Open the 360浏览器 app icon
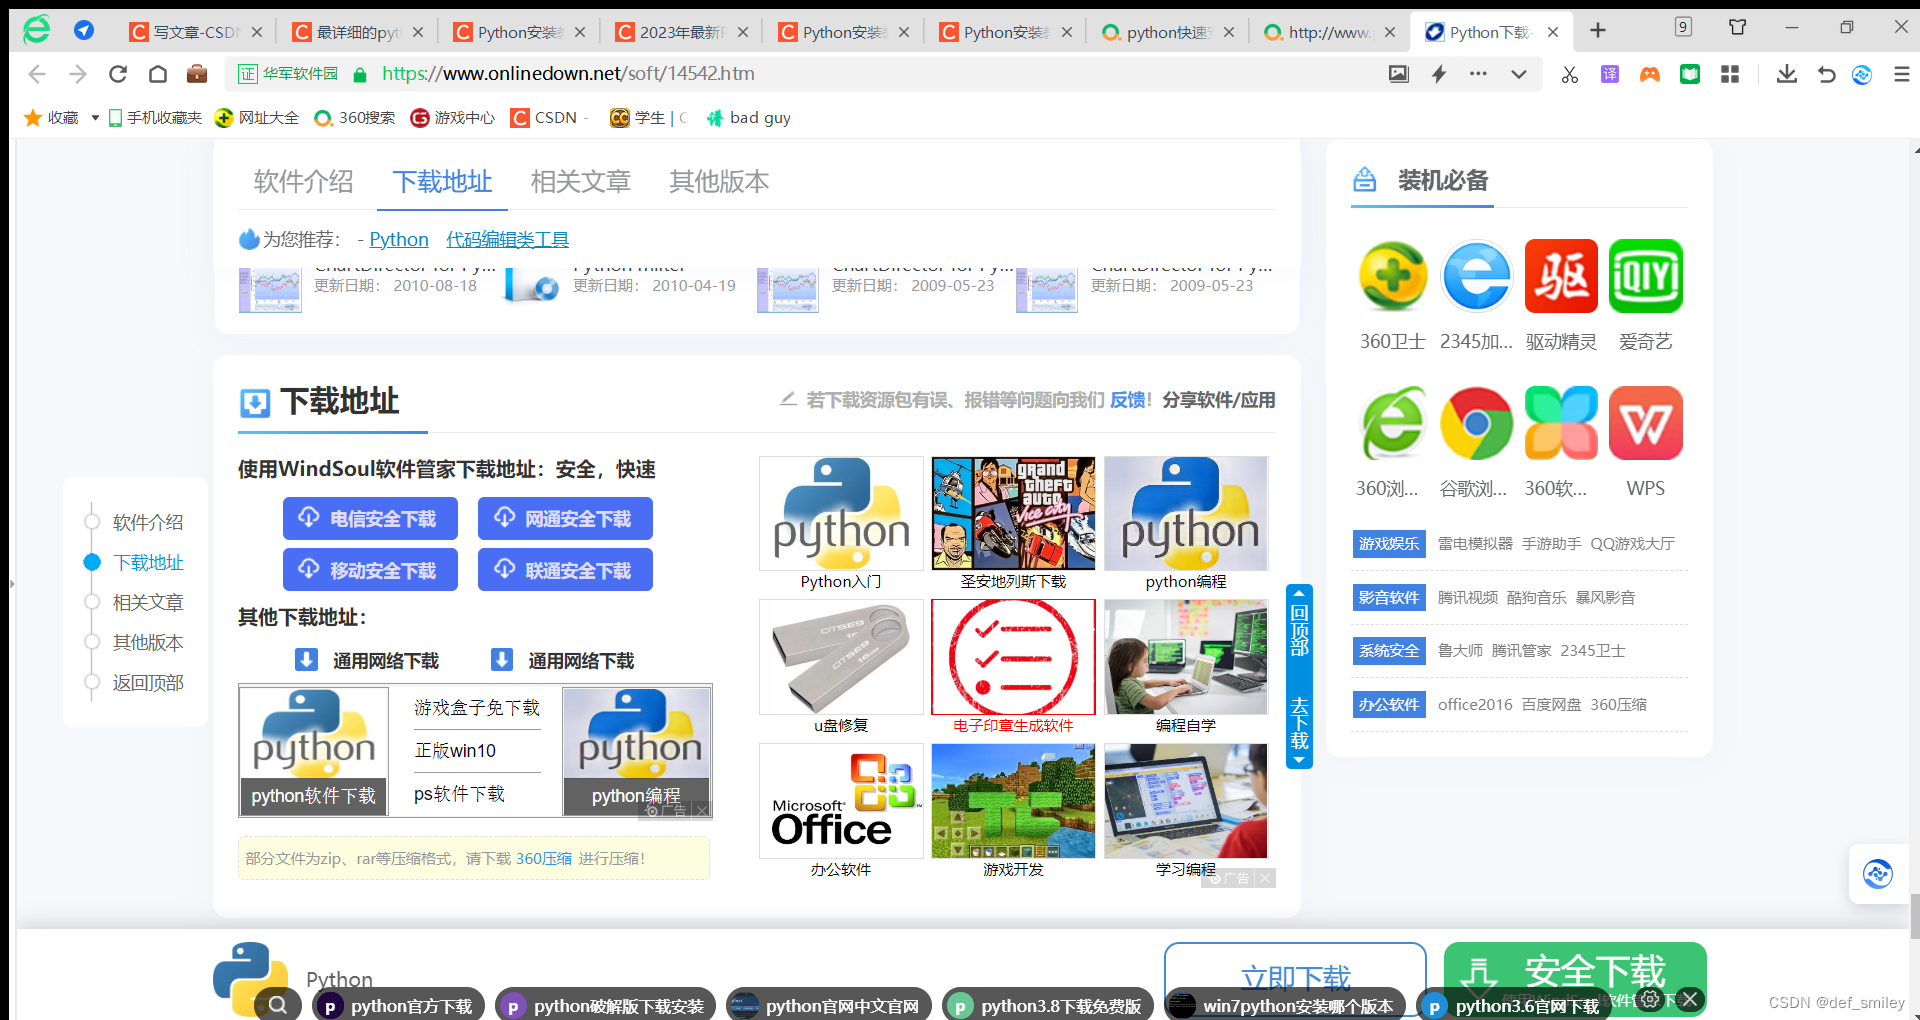Image resolution: width=1920 pixels, height=1020 pixels. tap(1392, 423)
